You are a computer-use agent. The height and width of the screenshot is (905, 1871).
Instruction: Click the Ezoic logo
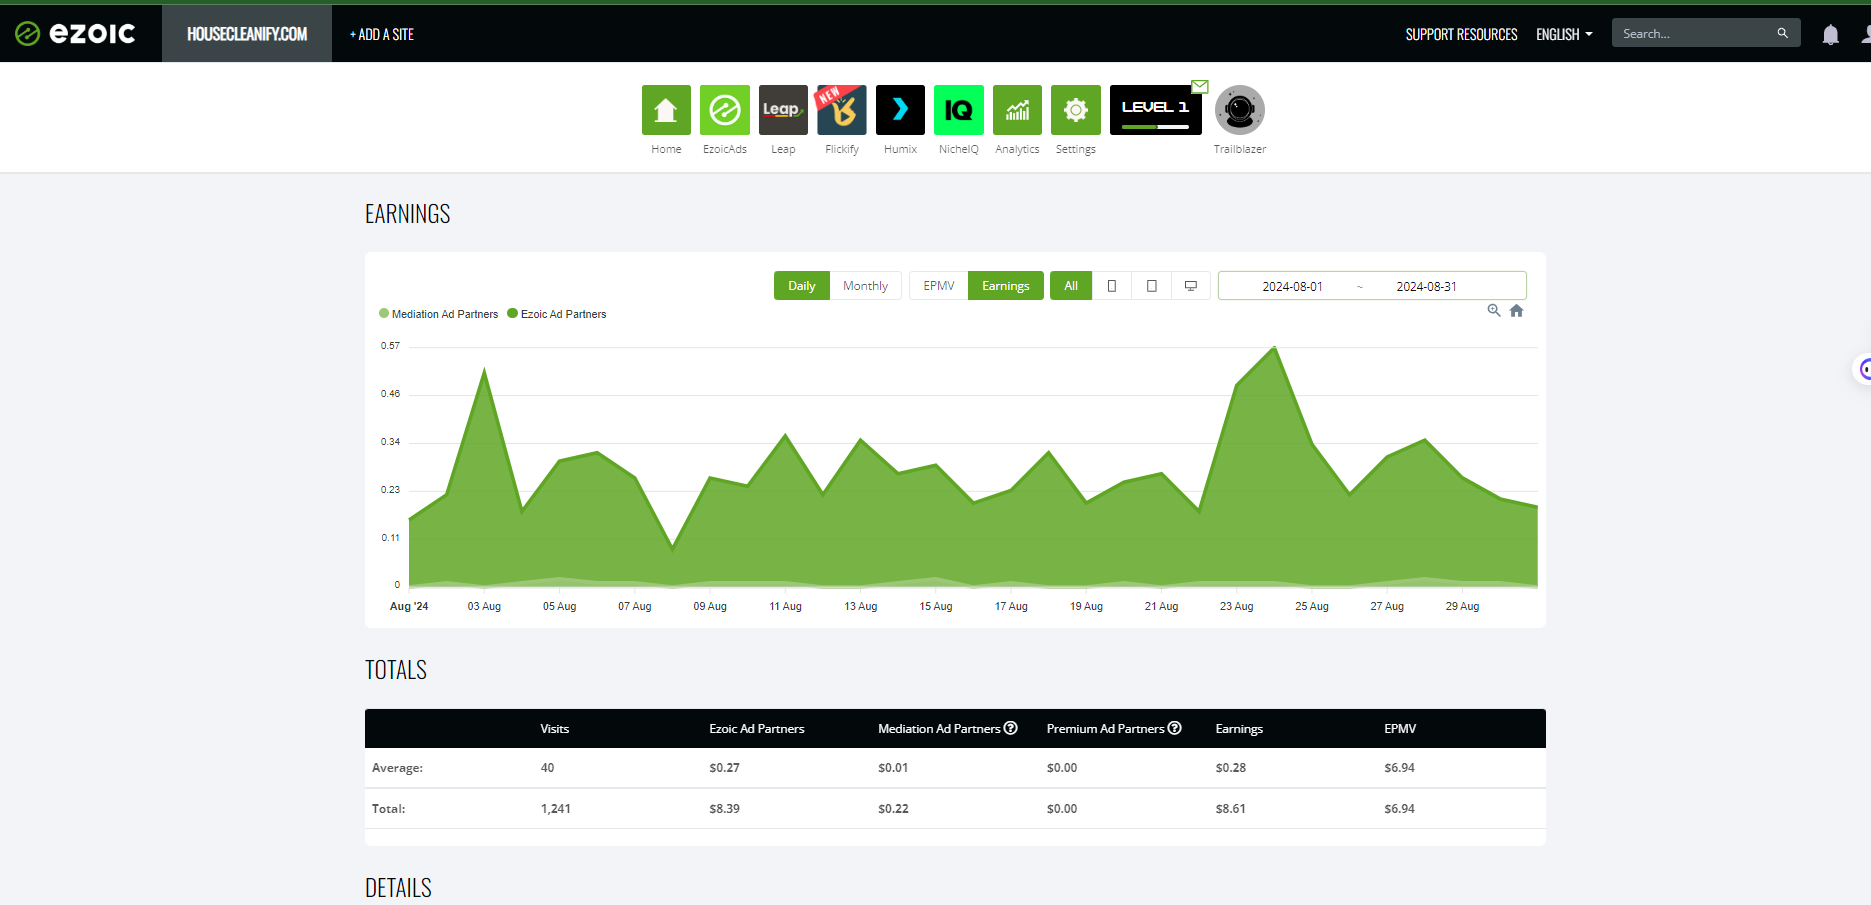coord(76,34)
